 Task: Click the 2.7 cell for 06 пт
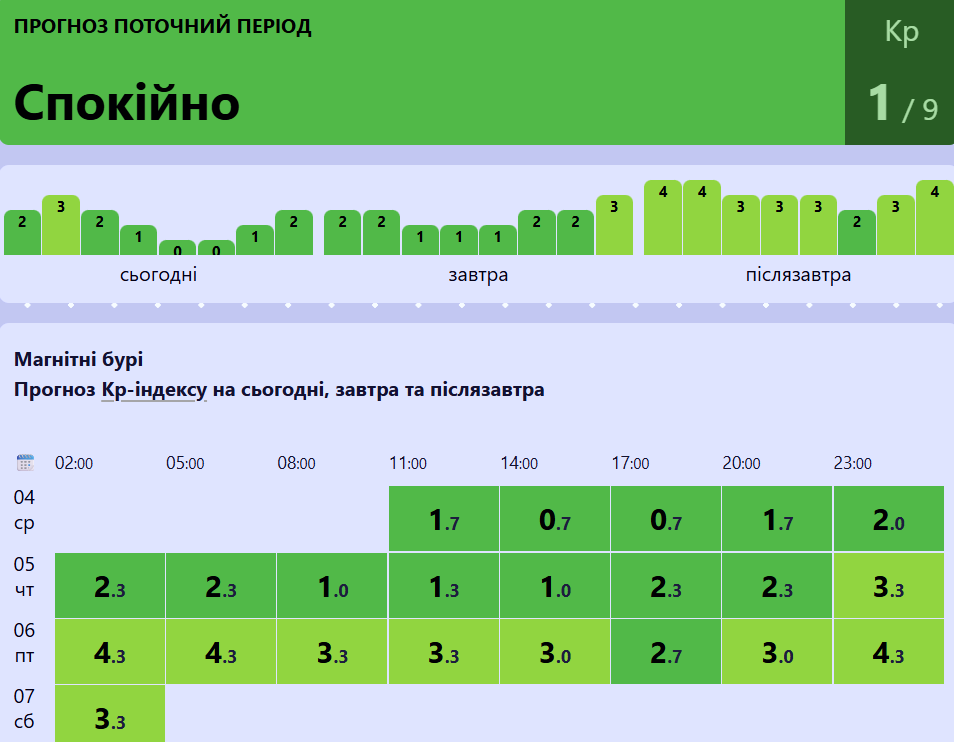tap(666, 652)
